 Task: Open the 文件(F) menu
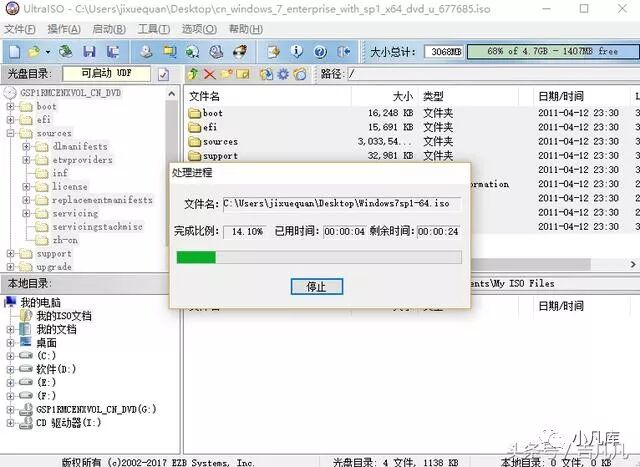(x=20, y=29)
